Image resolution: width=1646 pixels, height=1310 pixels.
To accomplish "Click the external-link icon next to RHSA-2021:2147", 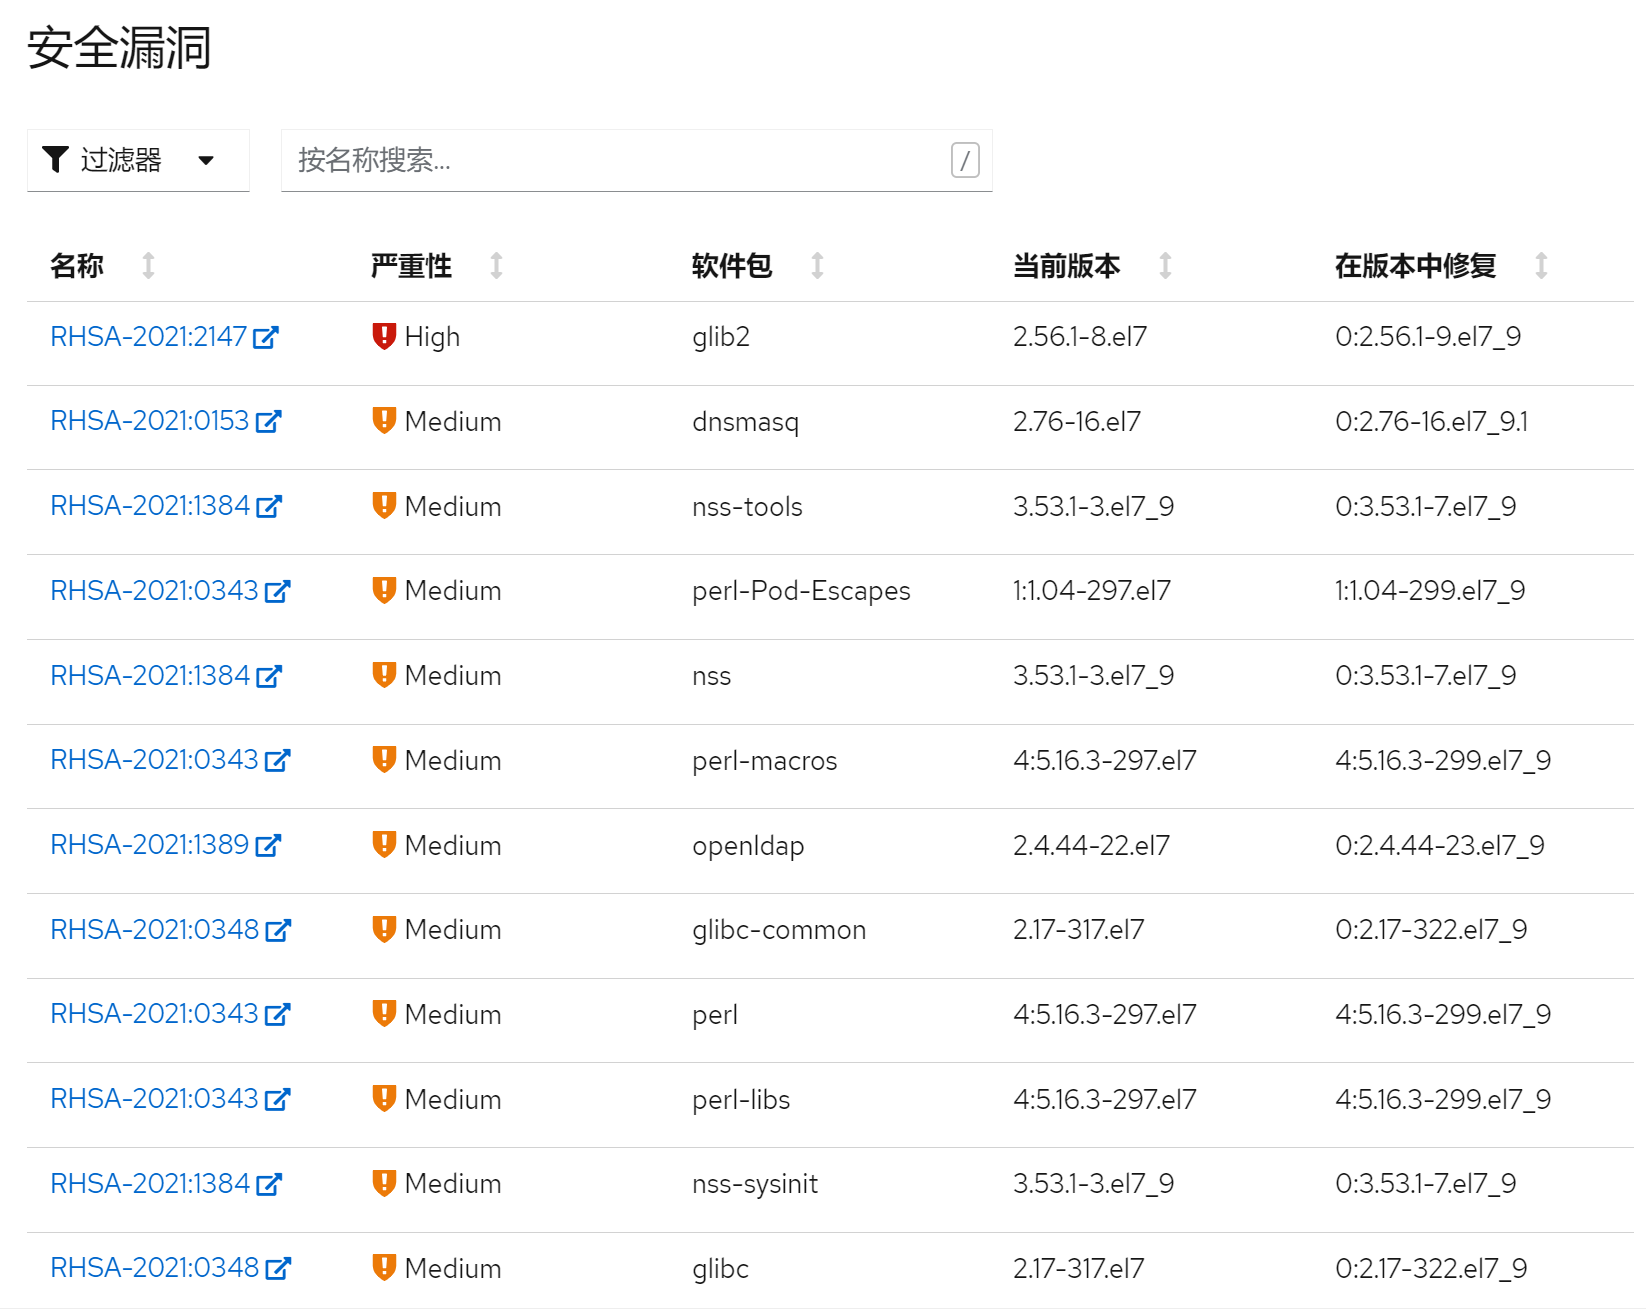I will click(267, 336).
